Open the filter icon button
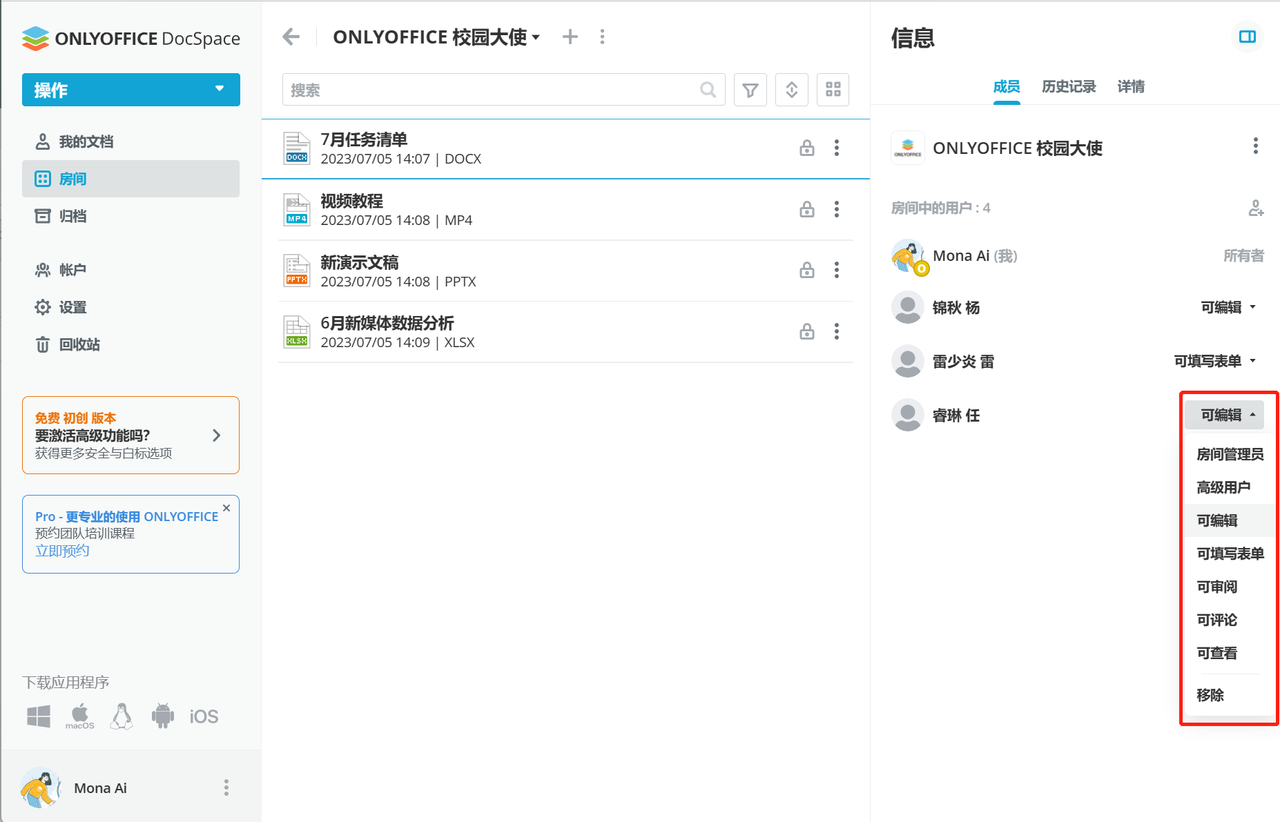This screenshot has height=822, width=1280. [x=750, y=90]
